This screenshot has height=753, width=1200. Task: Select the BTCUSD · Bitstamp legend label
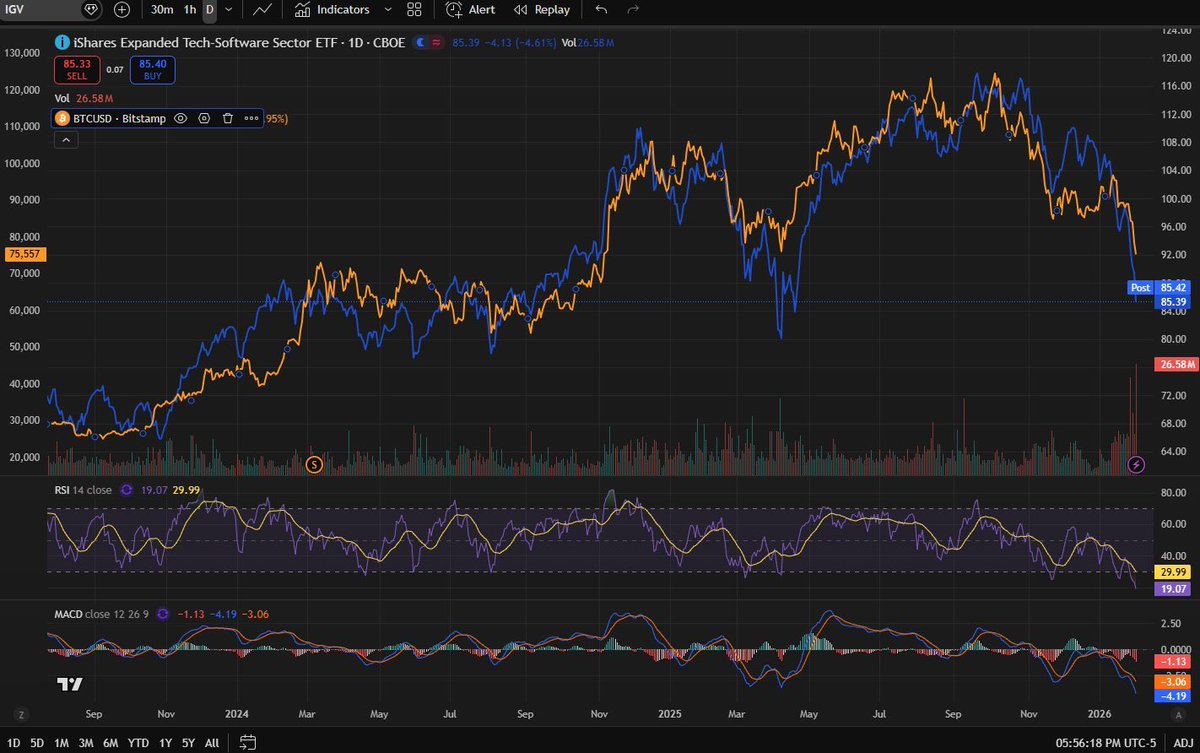[119, 118]
